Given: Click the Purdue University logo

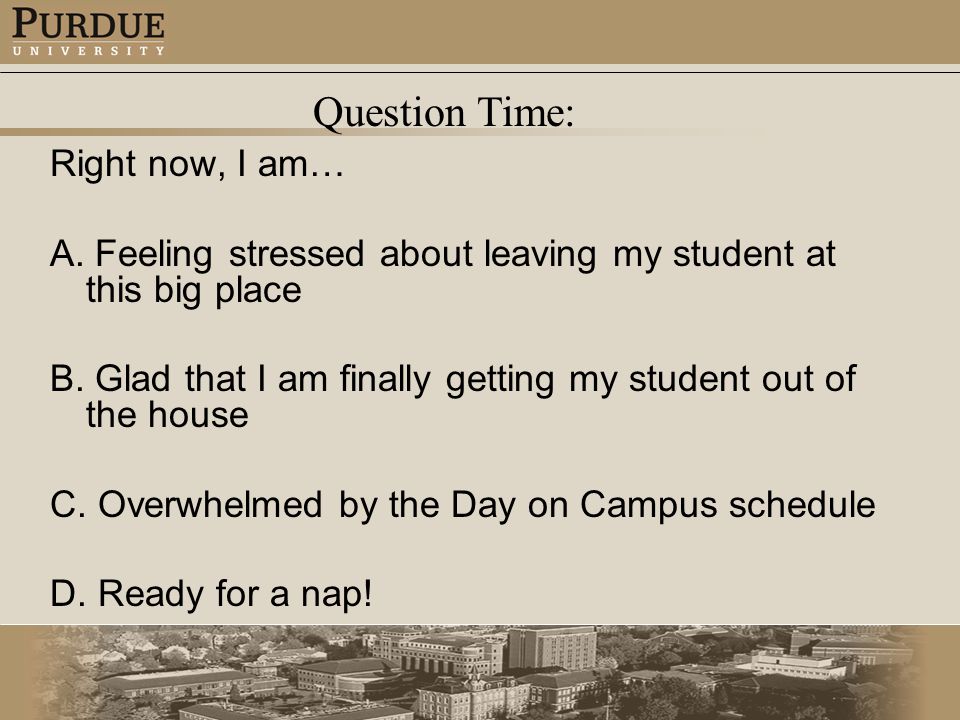Looking at the screenshot, I should 88,32.
